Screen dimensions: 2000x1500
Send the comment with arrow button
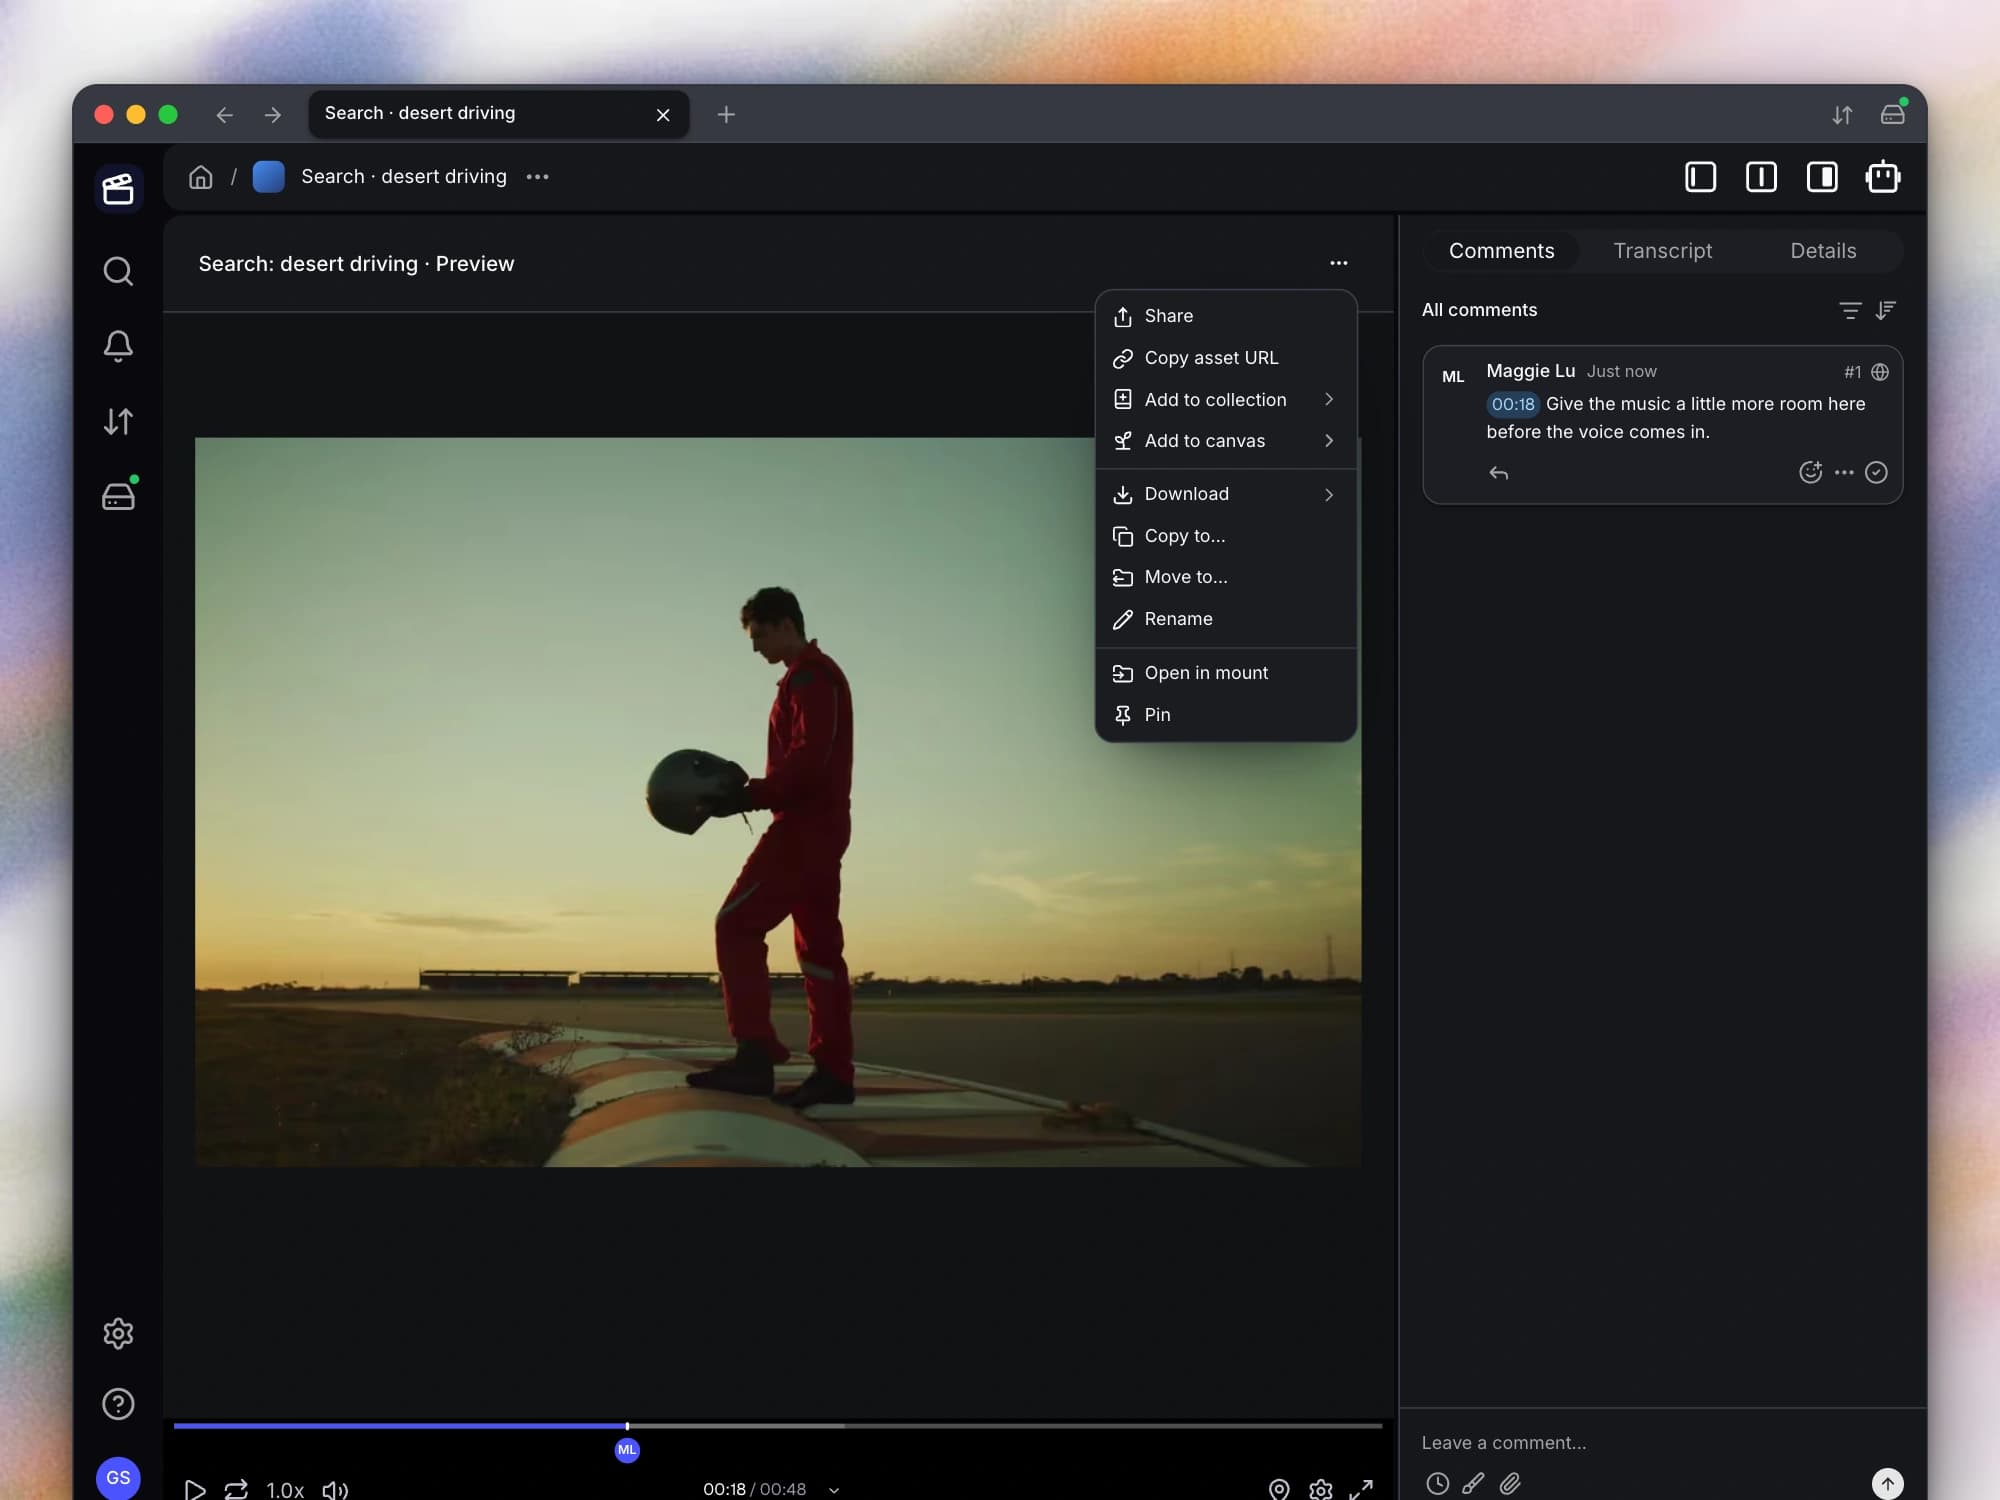(x=1886, y=1483)
